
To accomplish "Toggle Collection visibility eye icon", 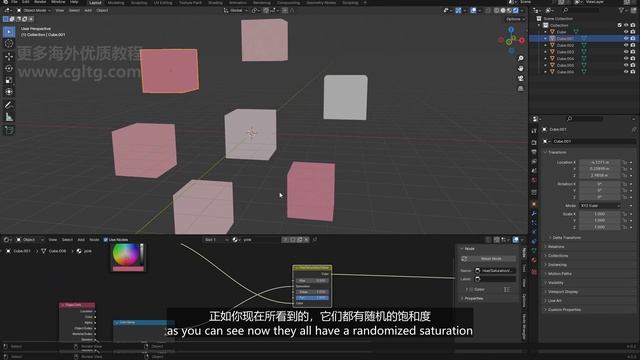I will [x=626, y=25].
